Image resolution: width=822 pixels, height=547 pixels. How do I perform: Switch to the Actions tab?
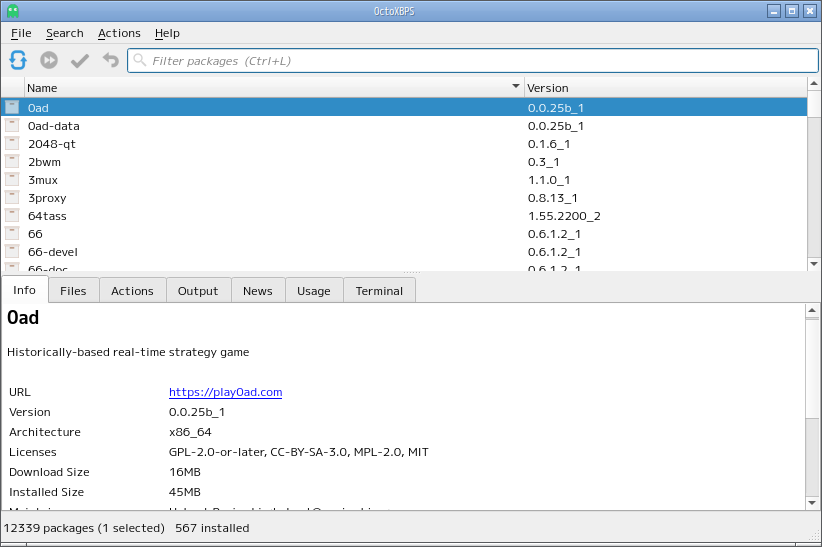(x=132, y=291)
